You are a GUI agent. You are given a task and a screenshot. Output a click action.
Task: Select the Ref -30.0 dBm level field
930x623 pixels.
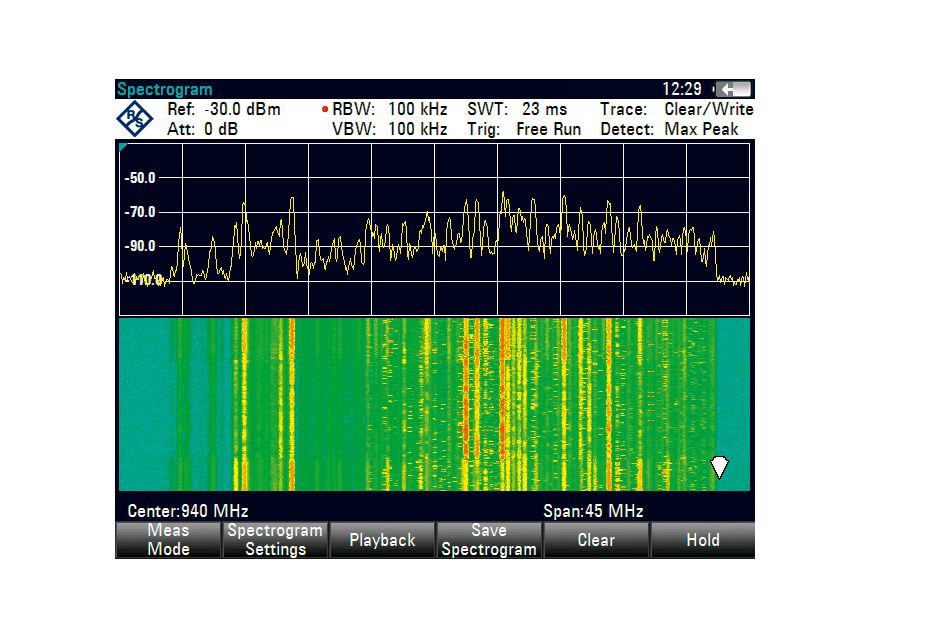(x=224, y=109)
